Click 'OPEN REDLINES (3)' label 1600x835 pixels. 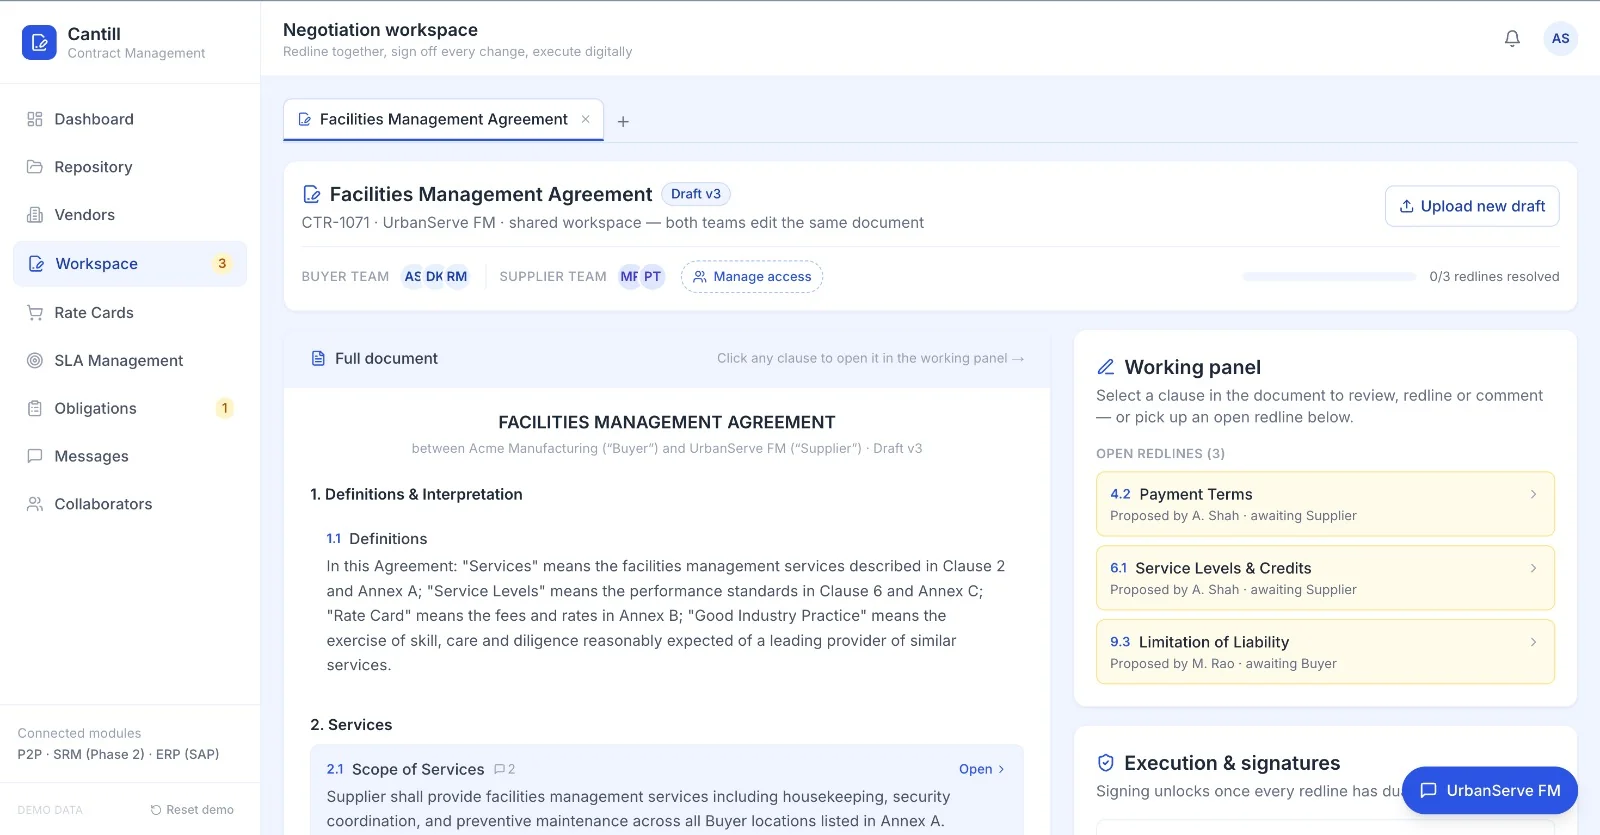click(1160, 454)
